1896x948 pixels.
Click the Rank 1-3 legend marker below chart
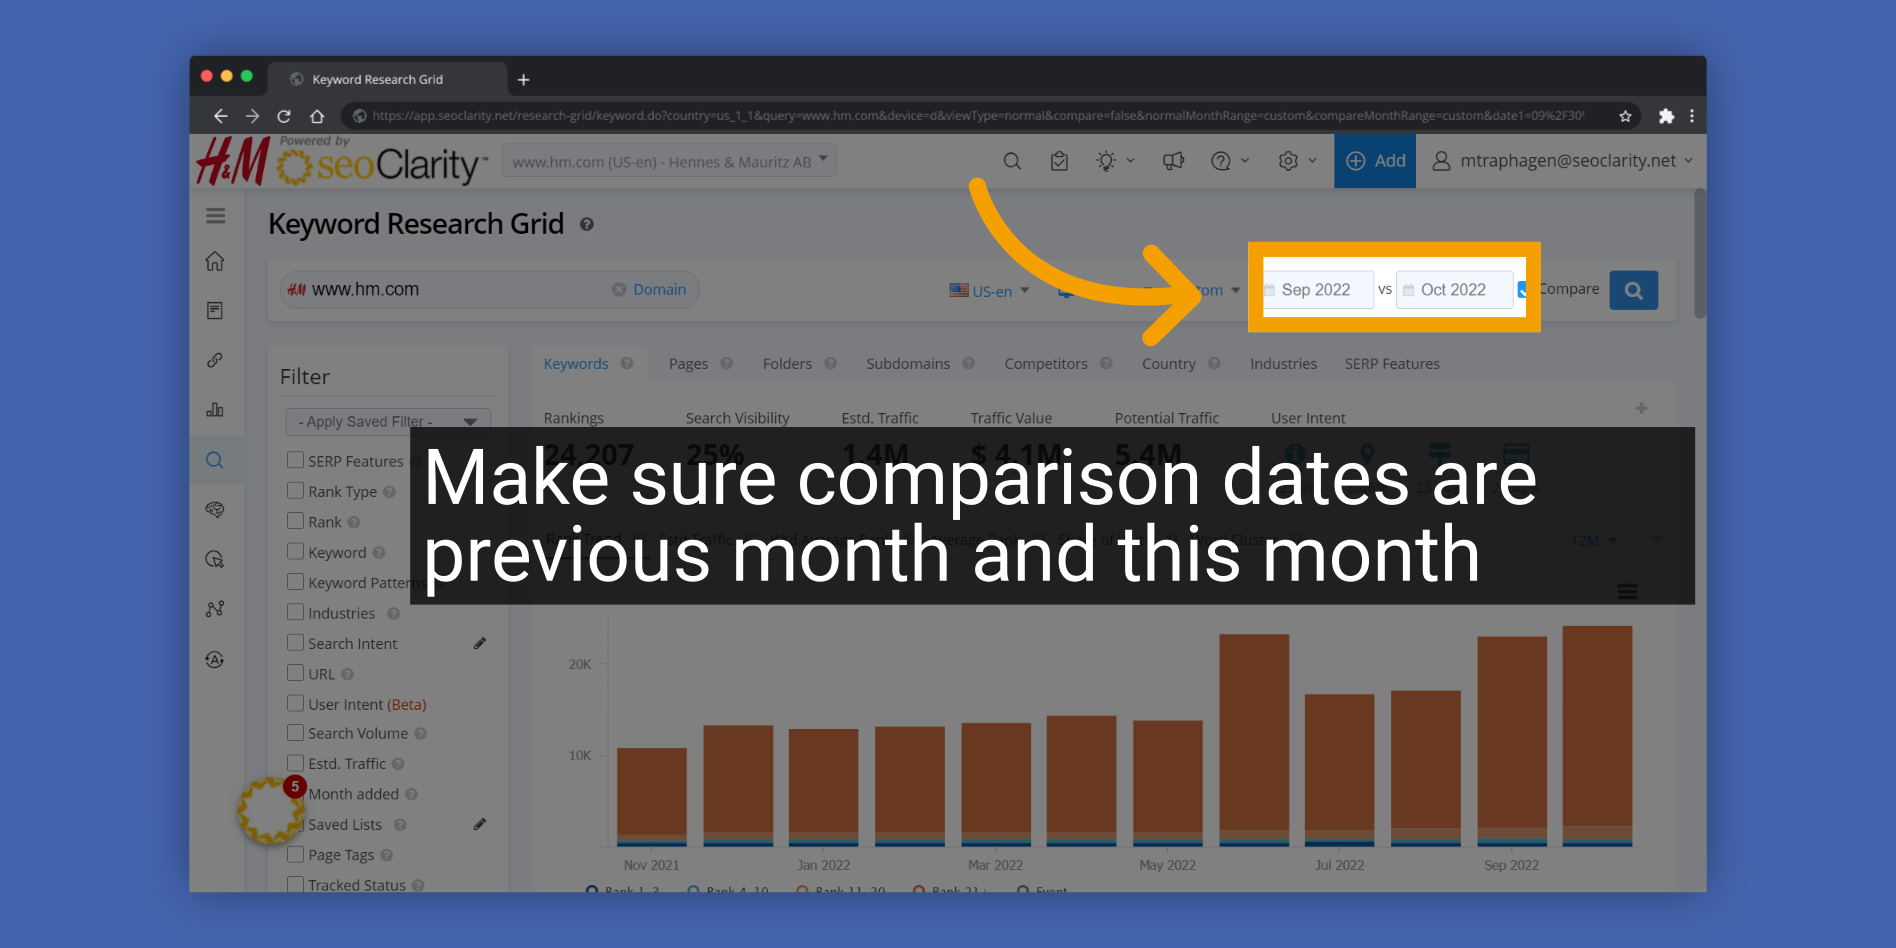click(595, 891)
